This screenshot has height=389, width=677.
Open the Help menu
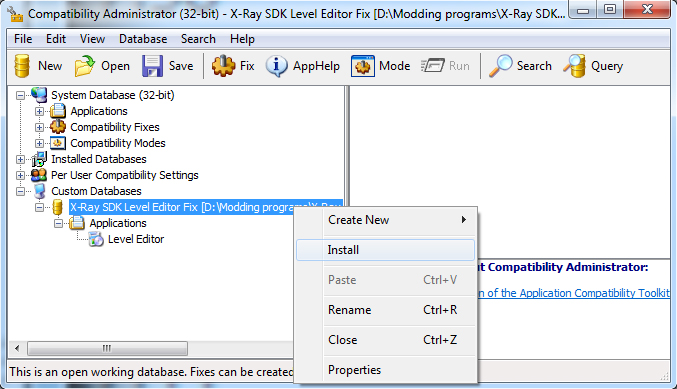point(242,39)
